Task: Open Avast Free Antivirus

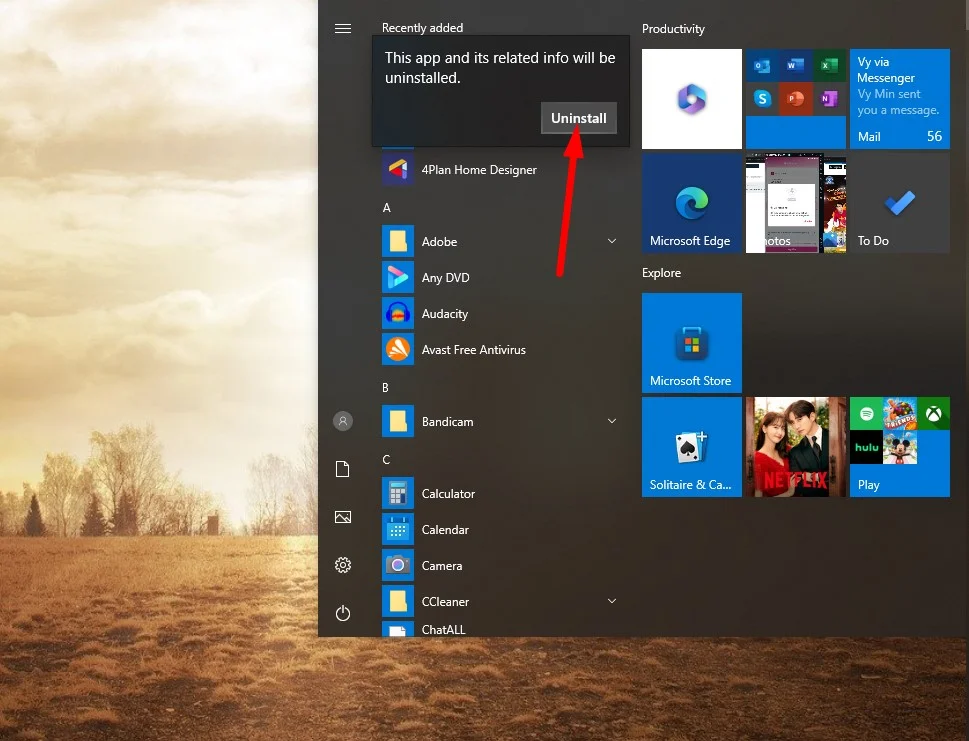Action: [473, 349]
